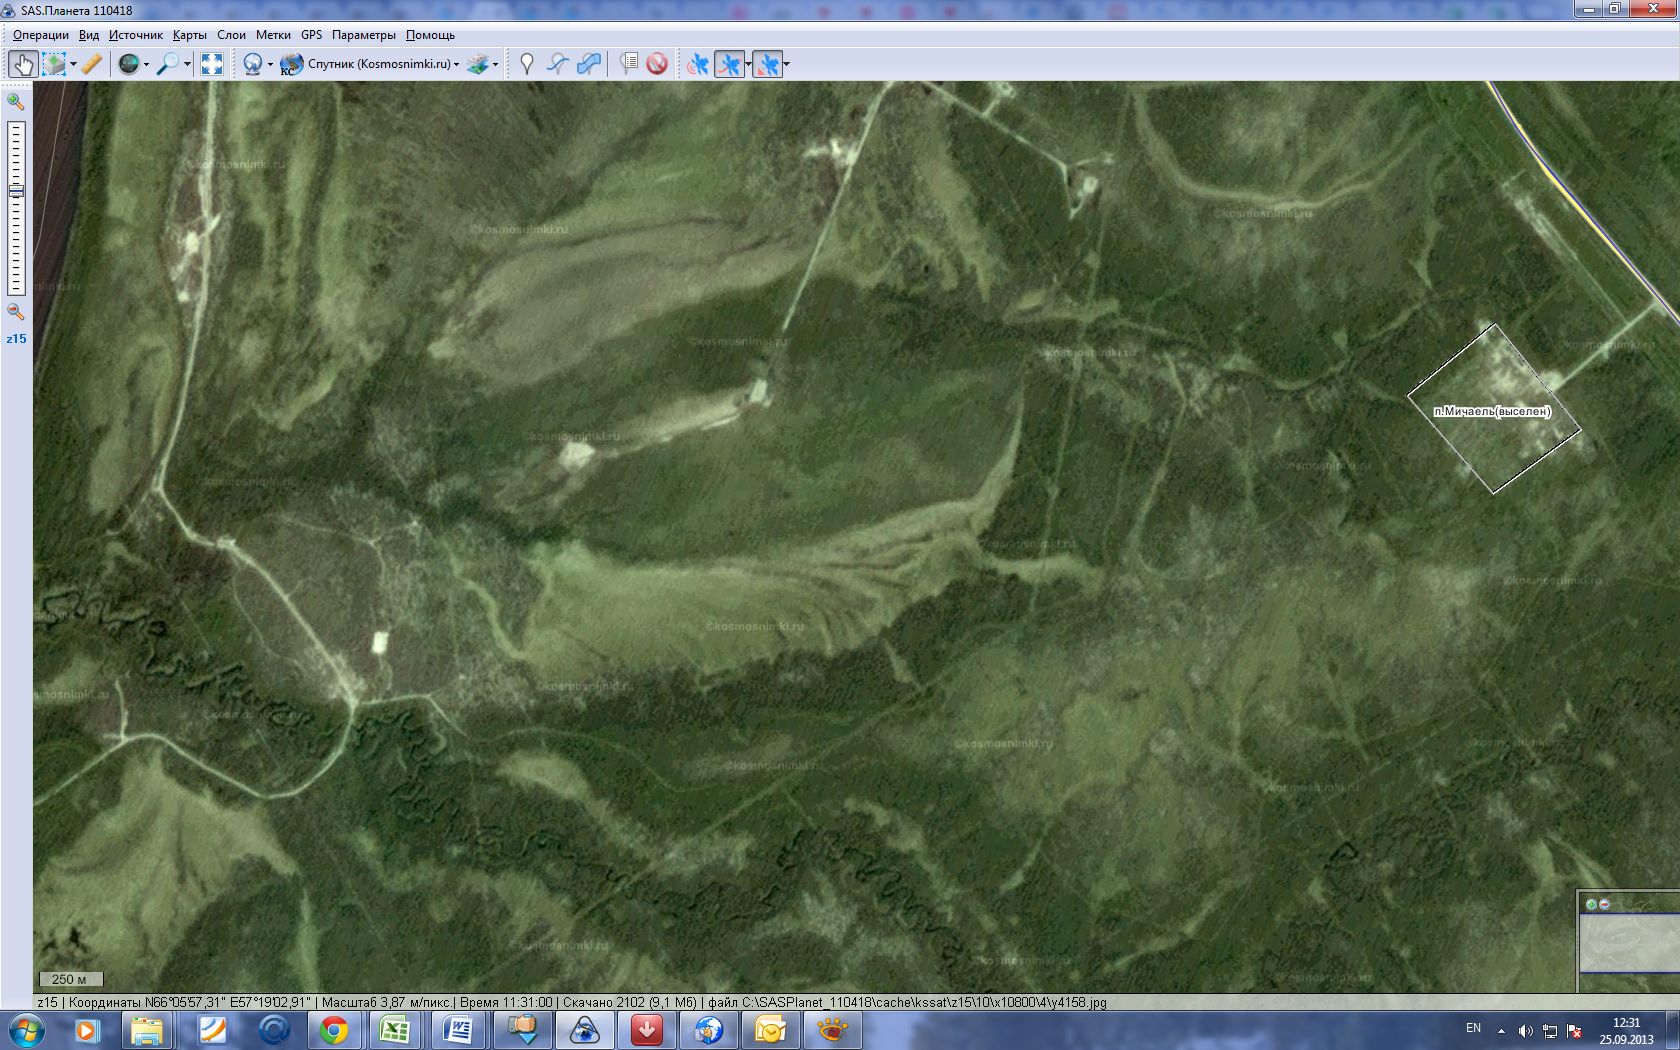Click the zoom in magnifier button
The height and width of the screenshot is (1050, 1680).
(x=15, y=101)
